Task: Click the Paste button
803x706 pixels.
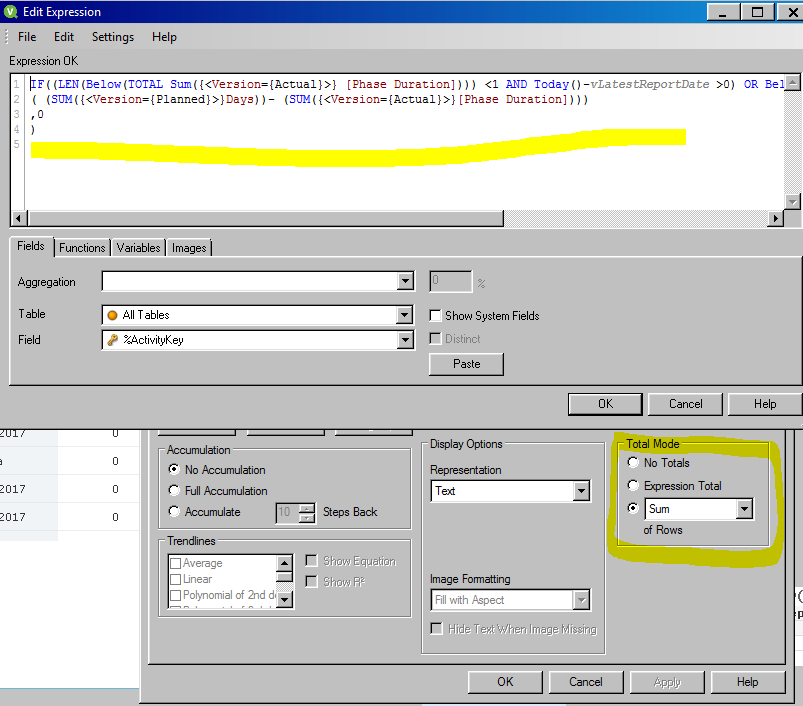Action: click(x=467, y=364)
